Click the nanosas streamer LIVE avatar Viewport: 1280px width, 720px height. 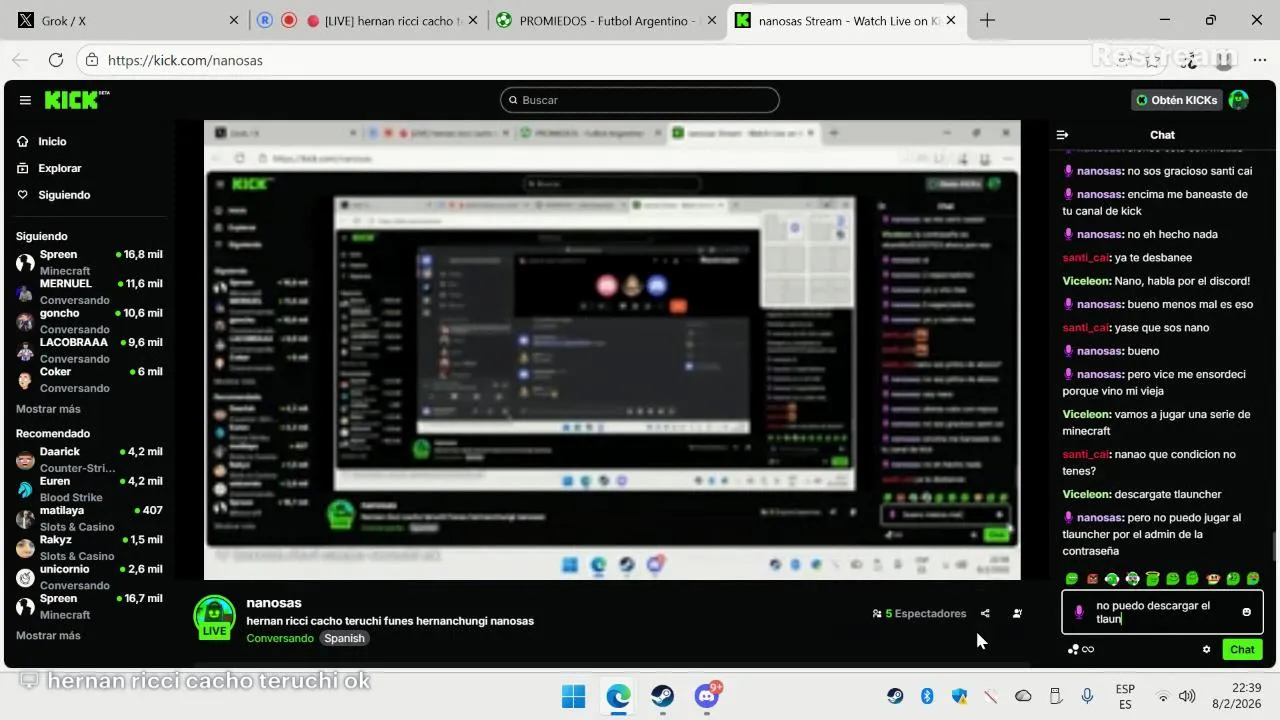coord(214,617)
